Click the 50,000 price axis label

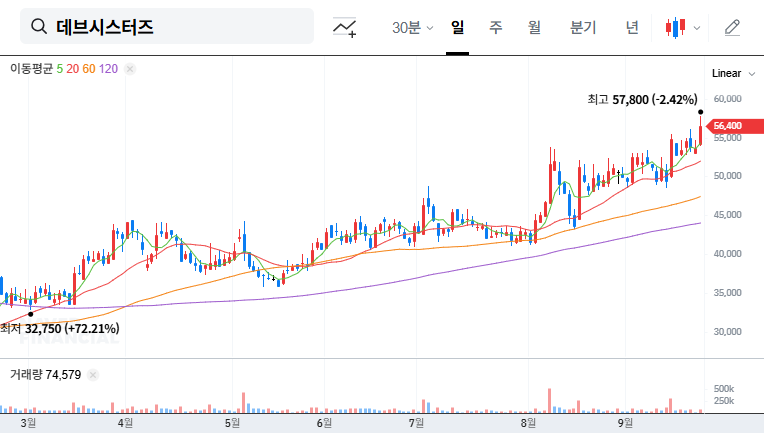pyautogui.click(x=727, y=176)
